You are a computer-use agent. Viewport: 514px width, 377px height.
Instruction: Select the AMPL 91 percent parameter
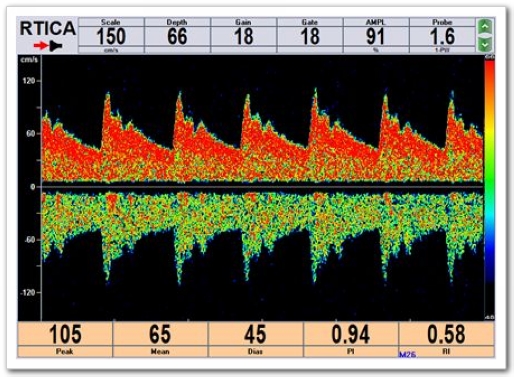coord(376,36)
